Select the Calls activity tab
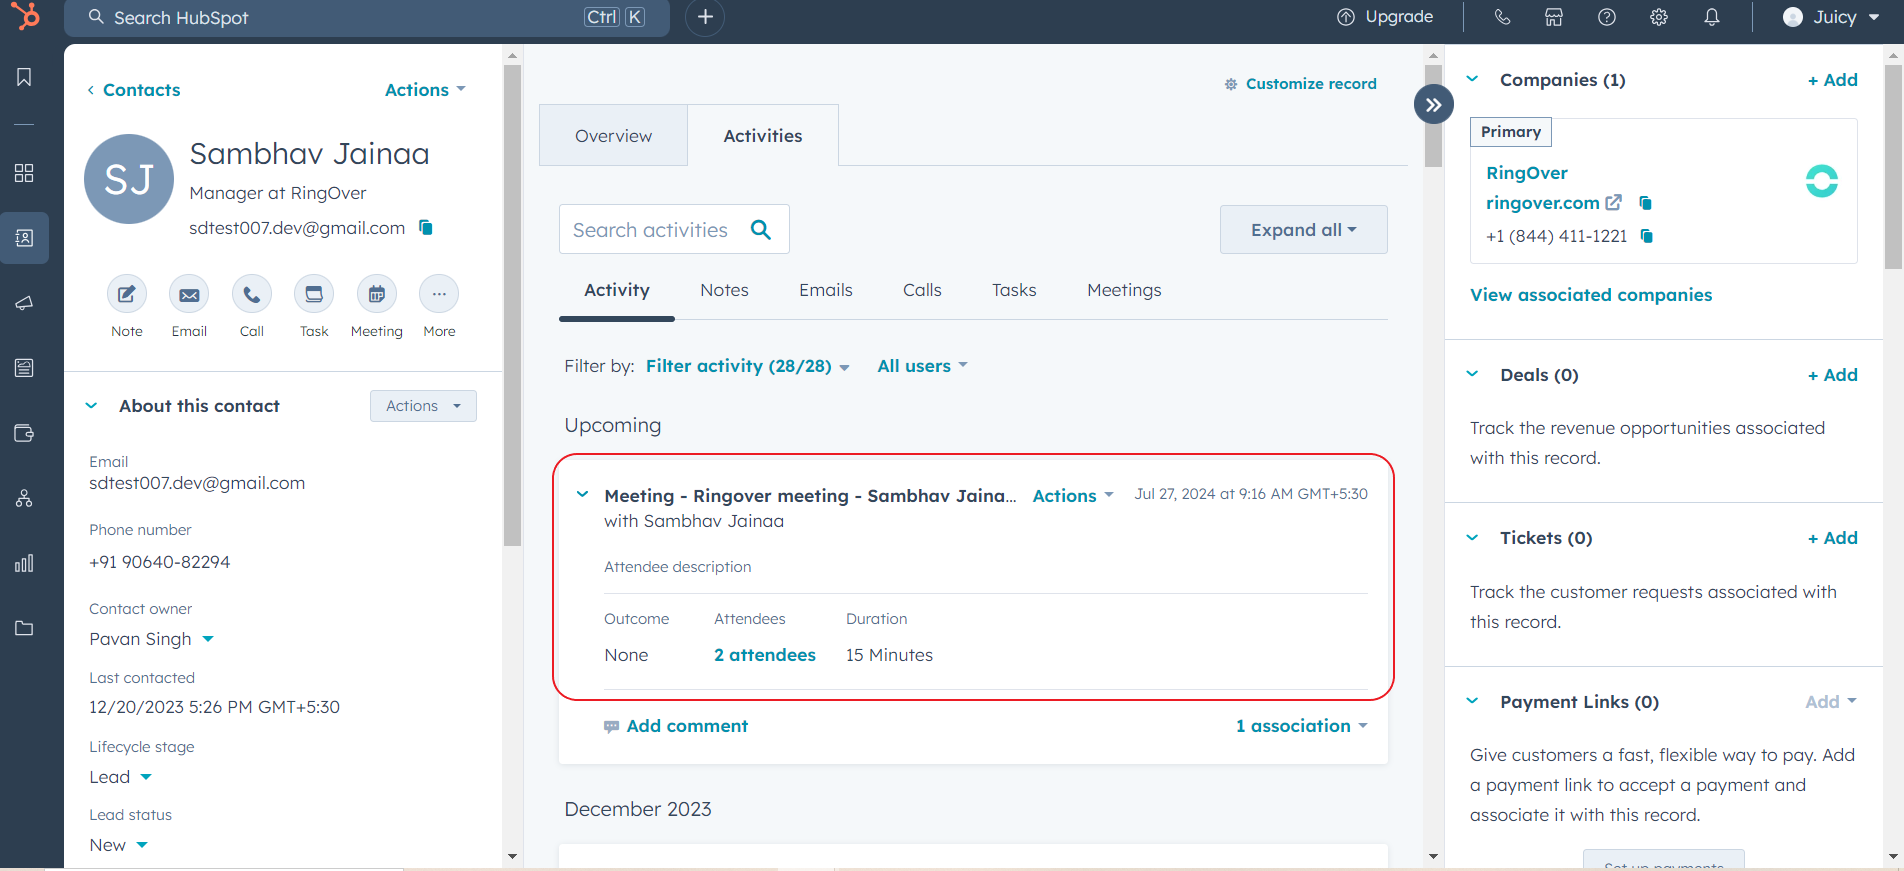Viewport: 1904px width, 871px height. [922, 290]
